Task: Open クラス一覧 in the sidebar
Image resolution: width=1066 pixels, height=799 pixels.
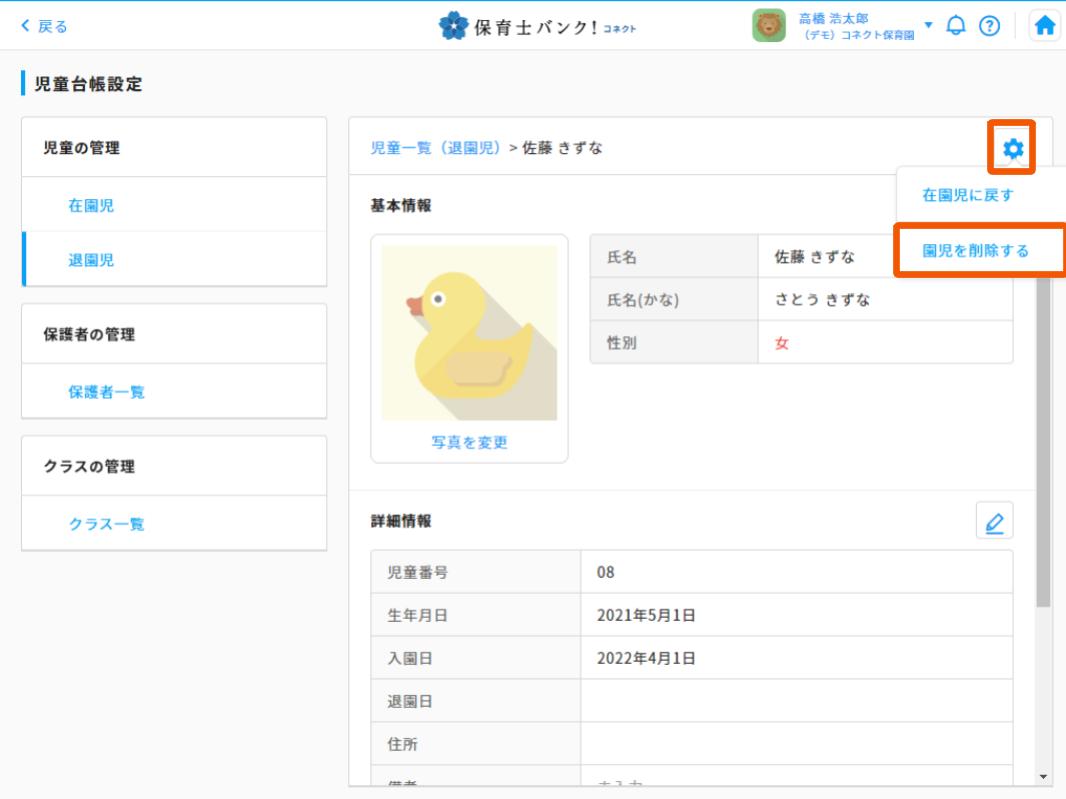Action: [x=106, y=524]
